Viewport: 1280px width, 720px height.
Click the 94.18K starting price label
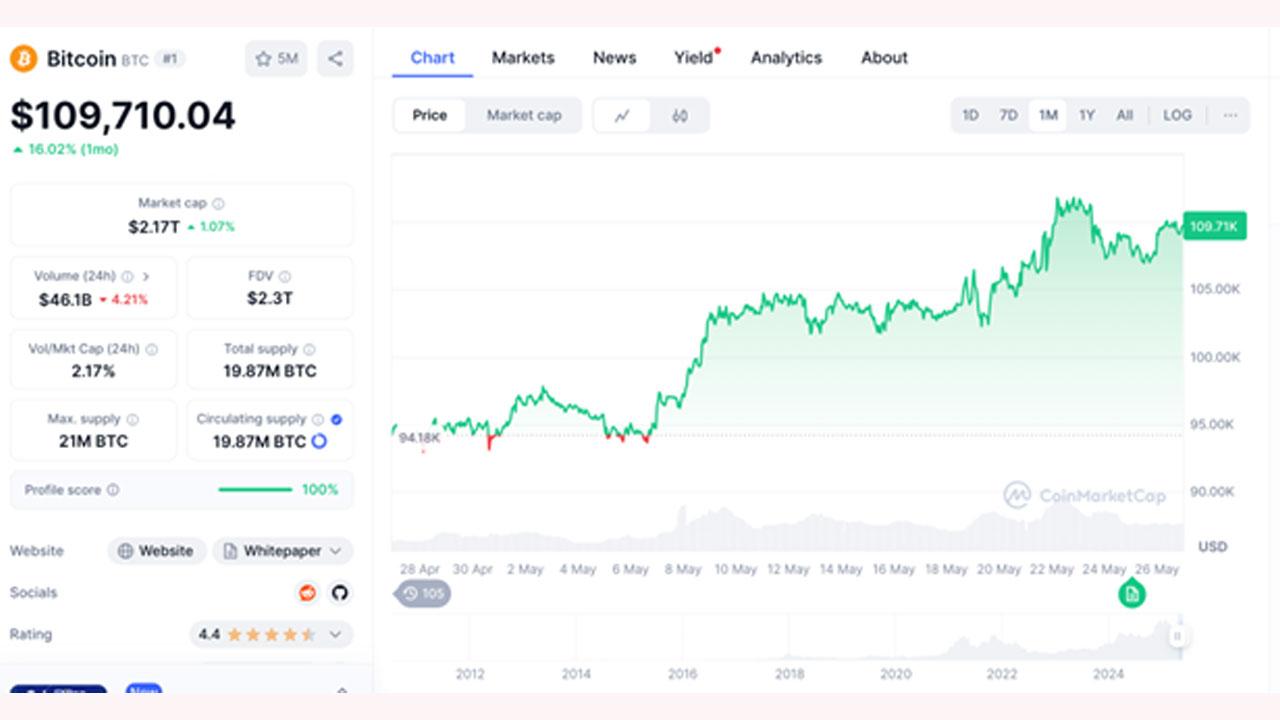[419, 438]
